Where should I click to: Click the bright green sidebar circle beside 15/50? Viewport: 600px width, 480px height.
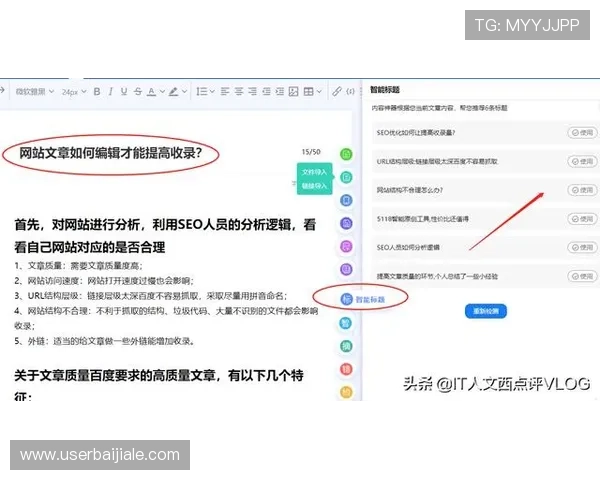point(346,154)
